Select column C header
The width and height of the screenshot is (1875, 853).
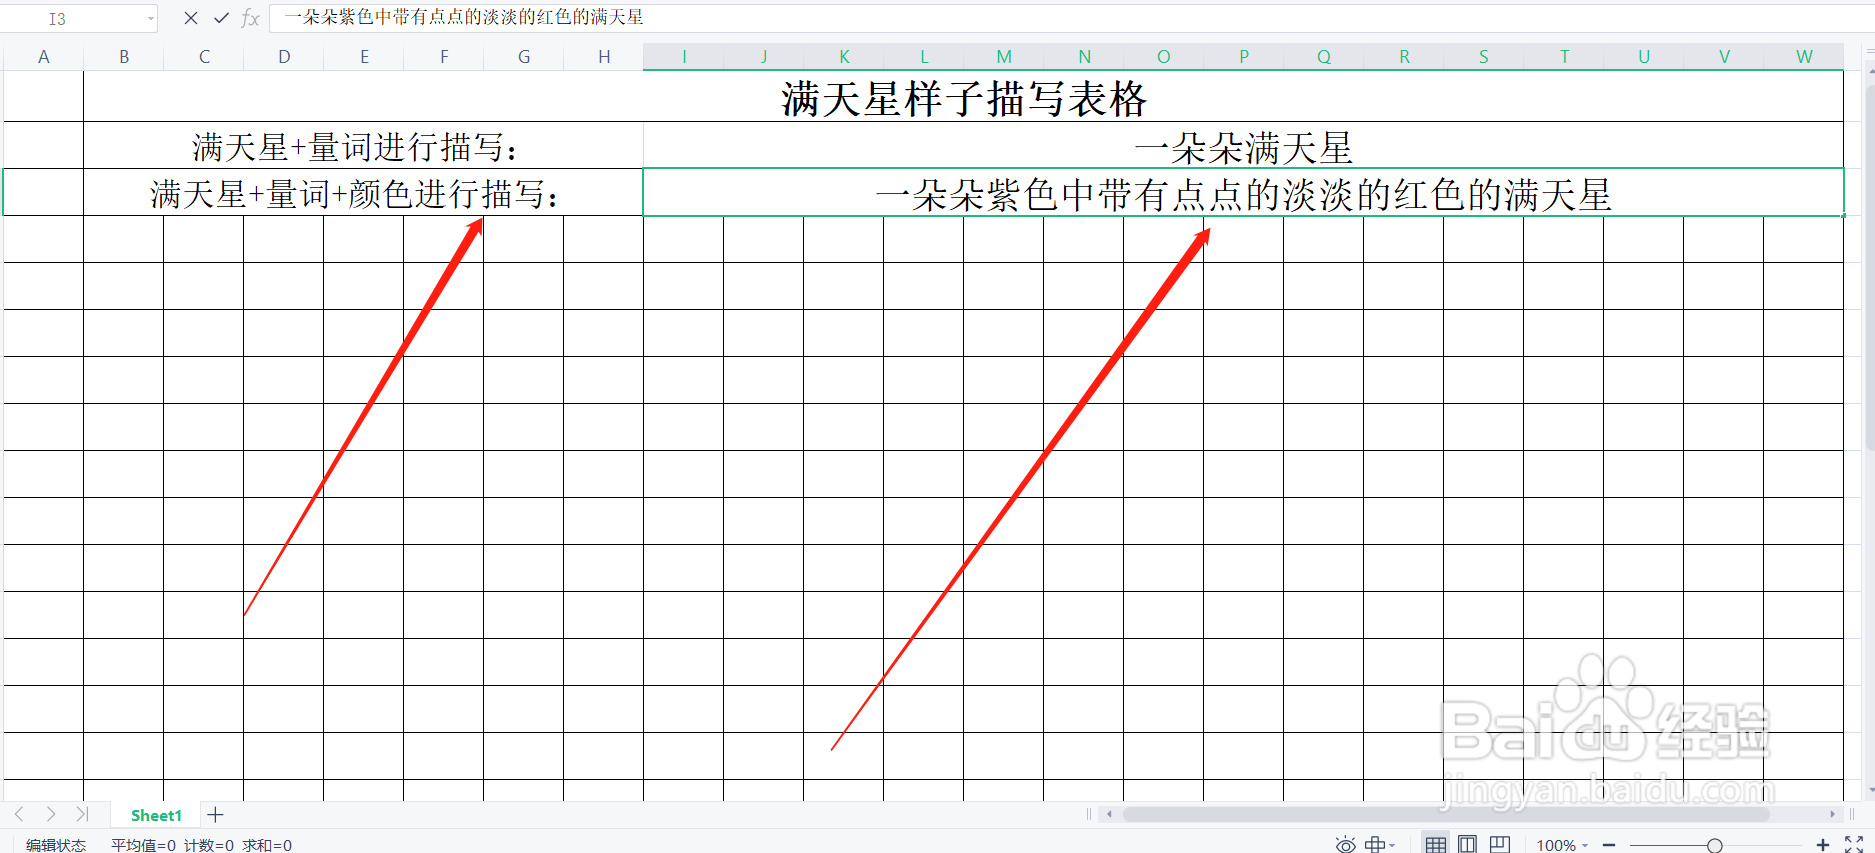(204, 57)
